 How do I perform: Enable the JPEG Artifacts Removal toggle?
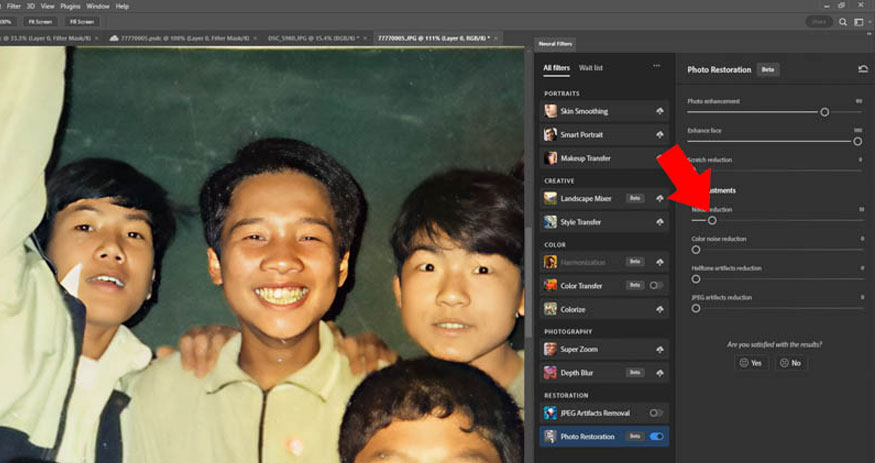pyautogui.click(x=656, y=413)
